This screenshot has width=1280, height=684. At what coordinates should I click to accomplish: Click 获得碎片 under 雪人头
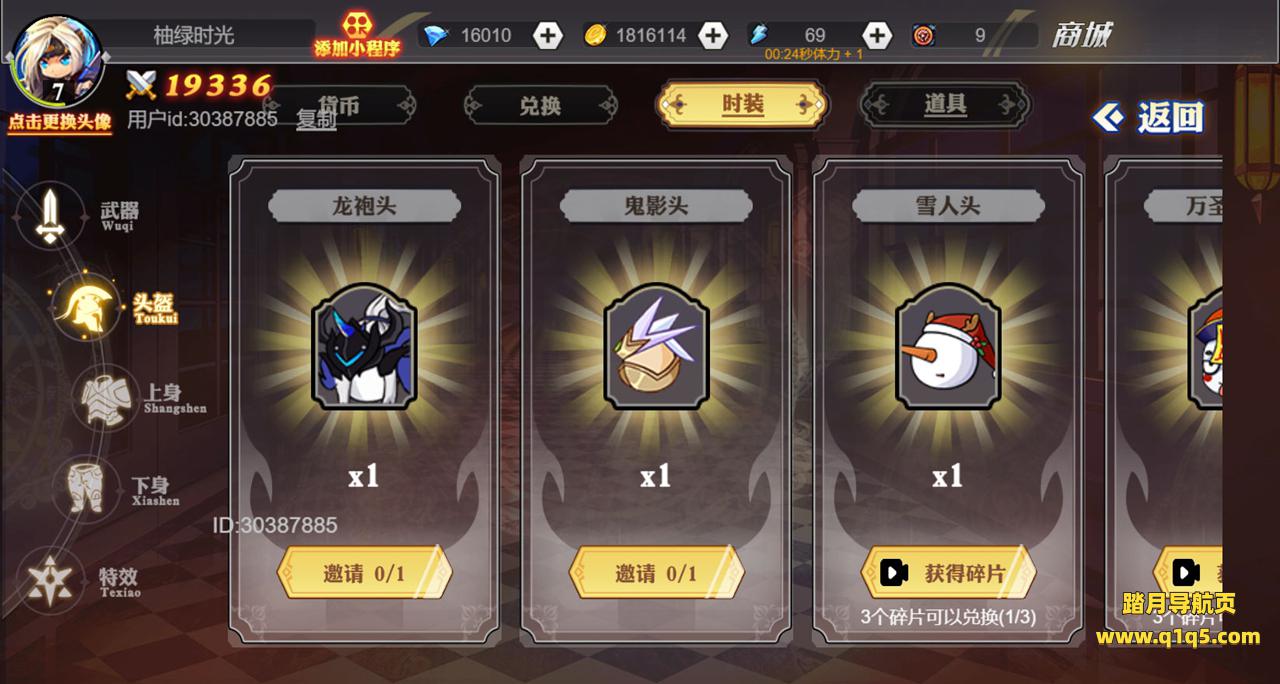[x=948, y=573]
